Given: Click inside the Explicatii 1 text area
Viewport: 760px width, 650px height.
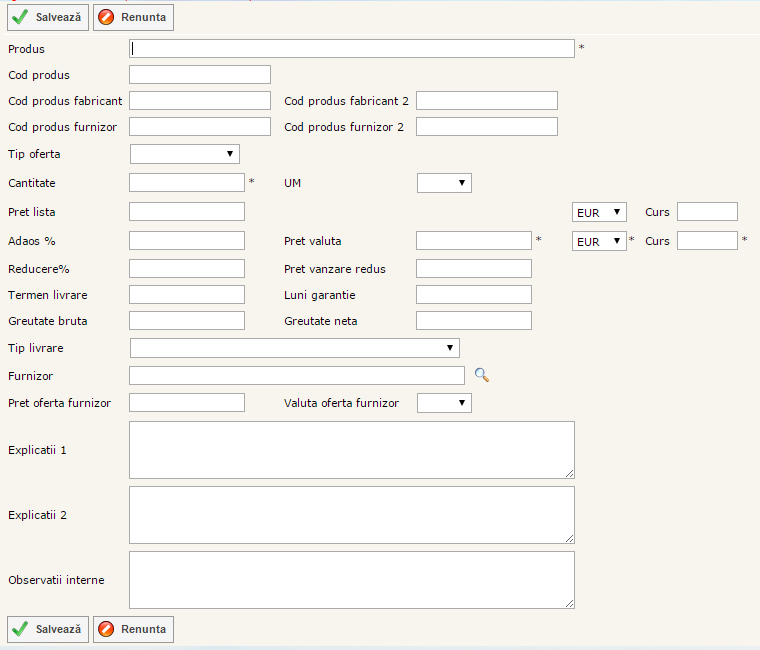Looking at the screenshot, I should point(352,450).
